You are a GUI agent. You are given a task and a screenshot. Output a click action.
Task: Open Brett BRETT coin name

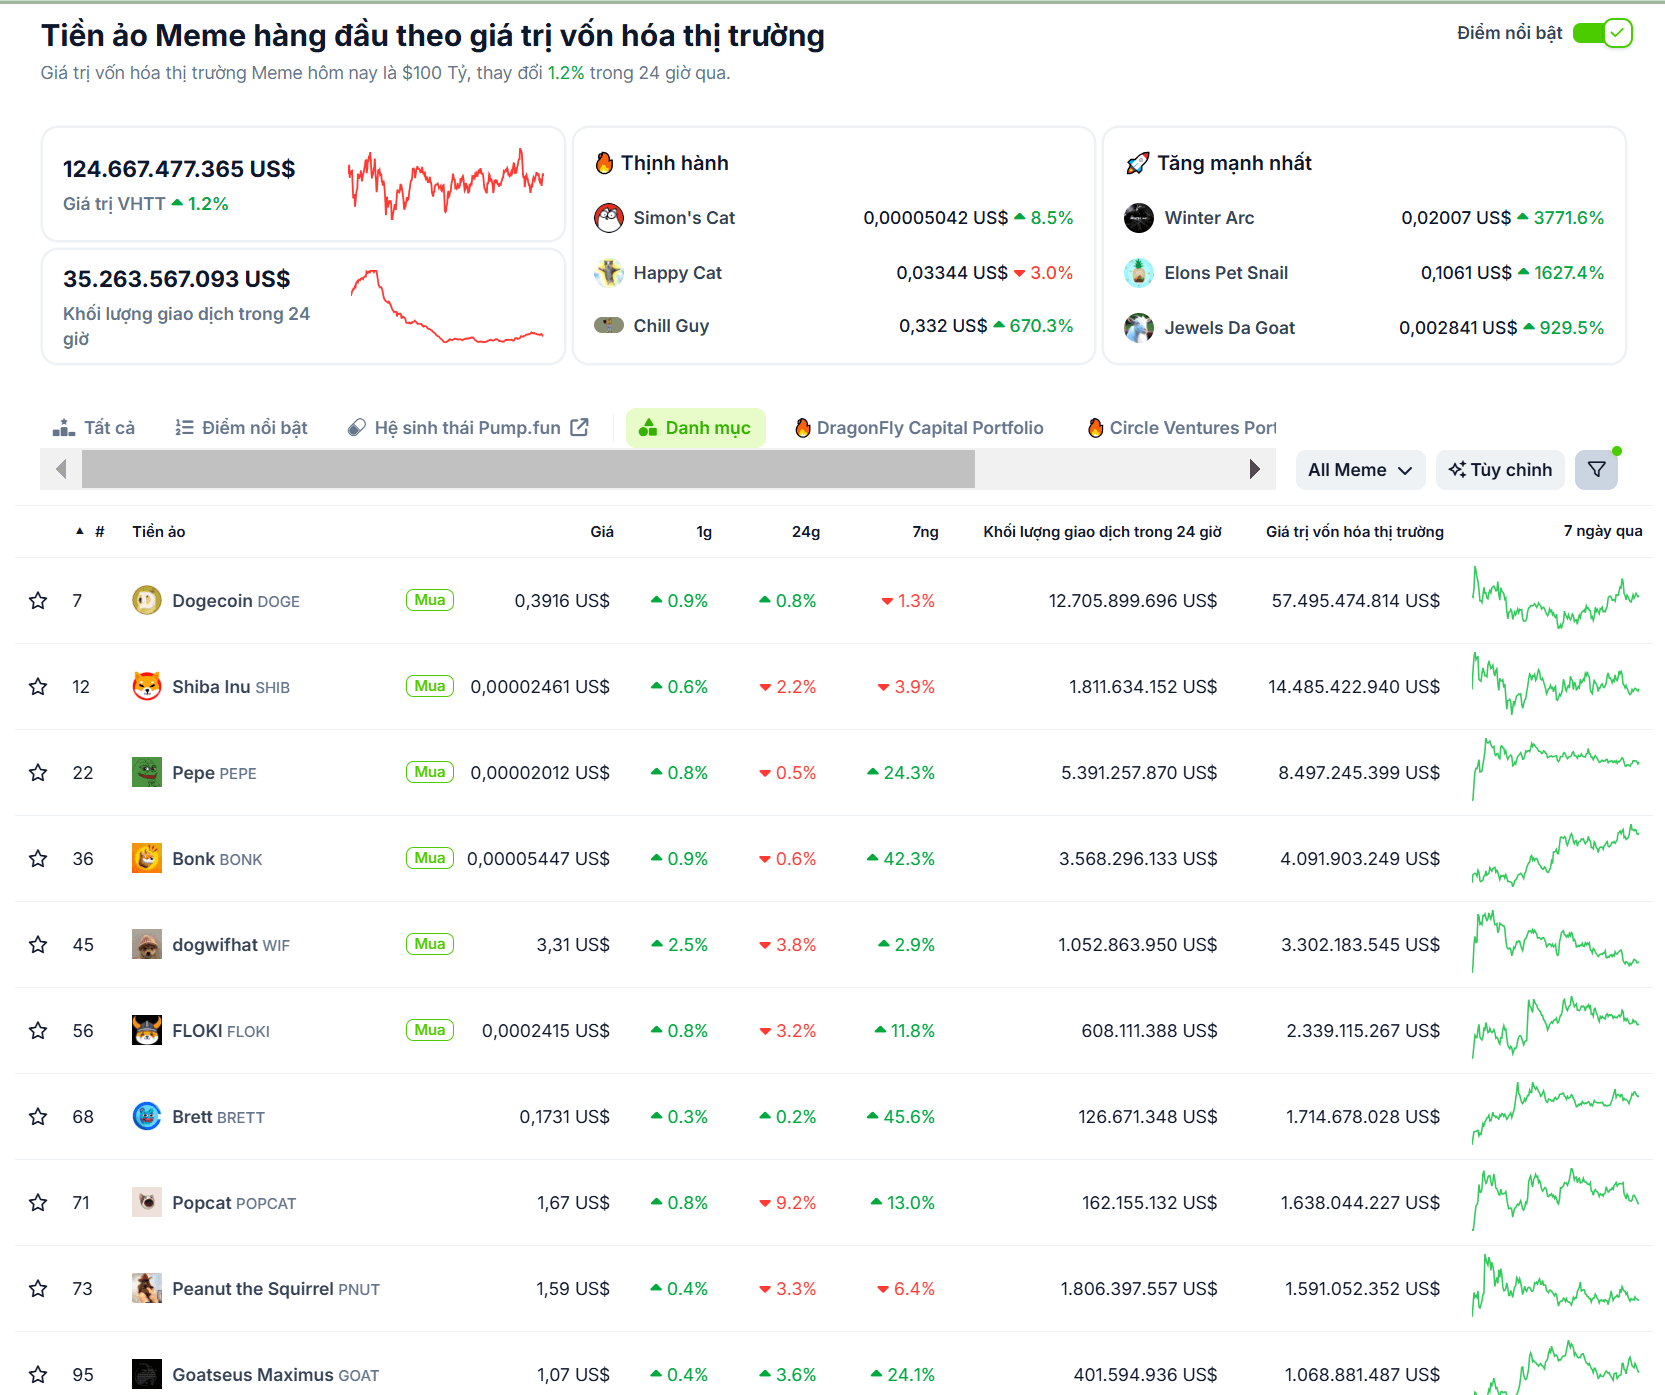point(218,1117)
